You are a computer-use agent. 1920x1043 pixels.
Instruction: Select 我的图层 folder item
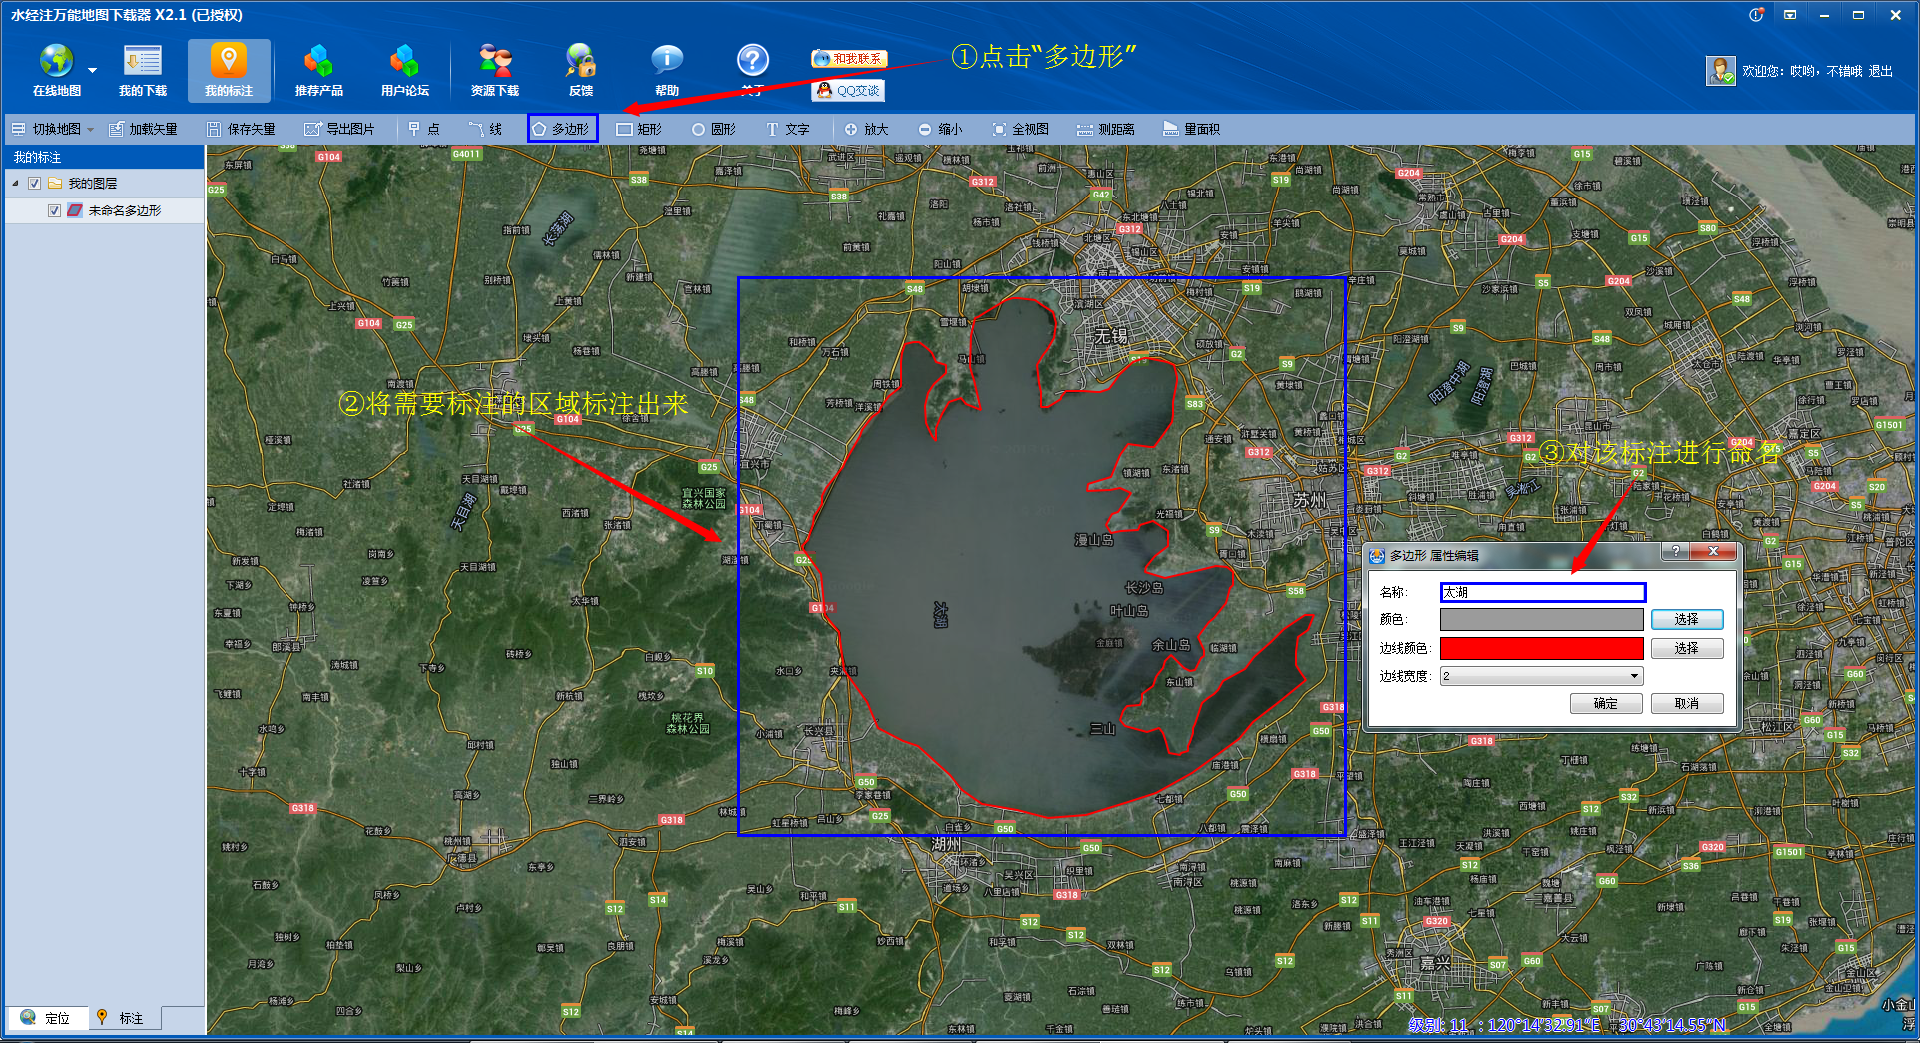93,184
